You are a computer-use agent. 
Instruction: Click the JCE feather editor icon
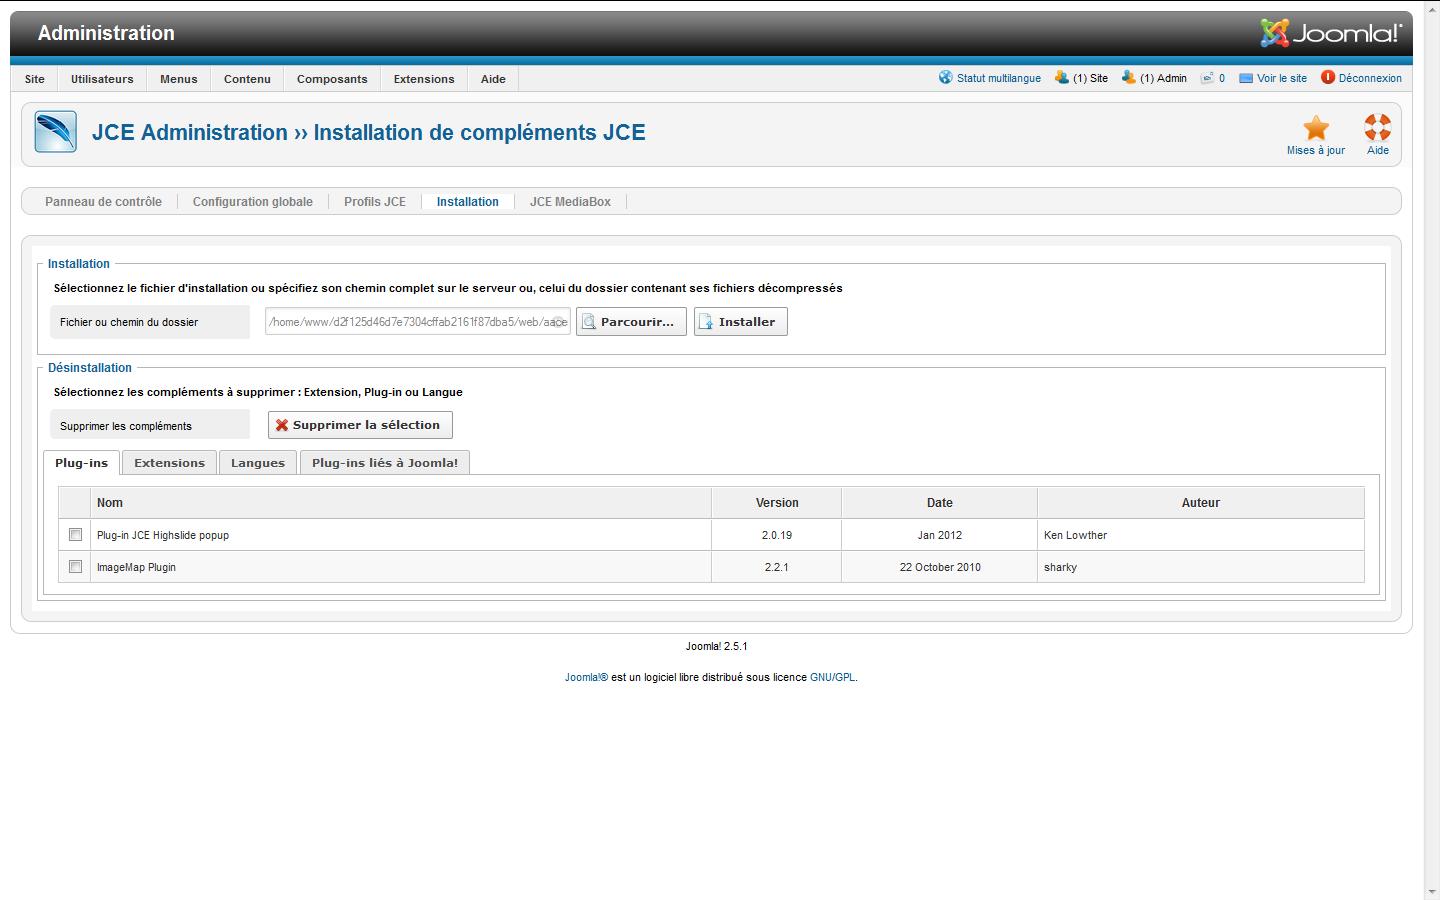click(x=55, y=132)
